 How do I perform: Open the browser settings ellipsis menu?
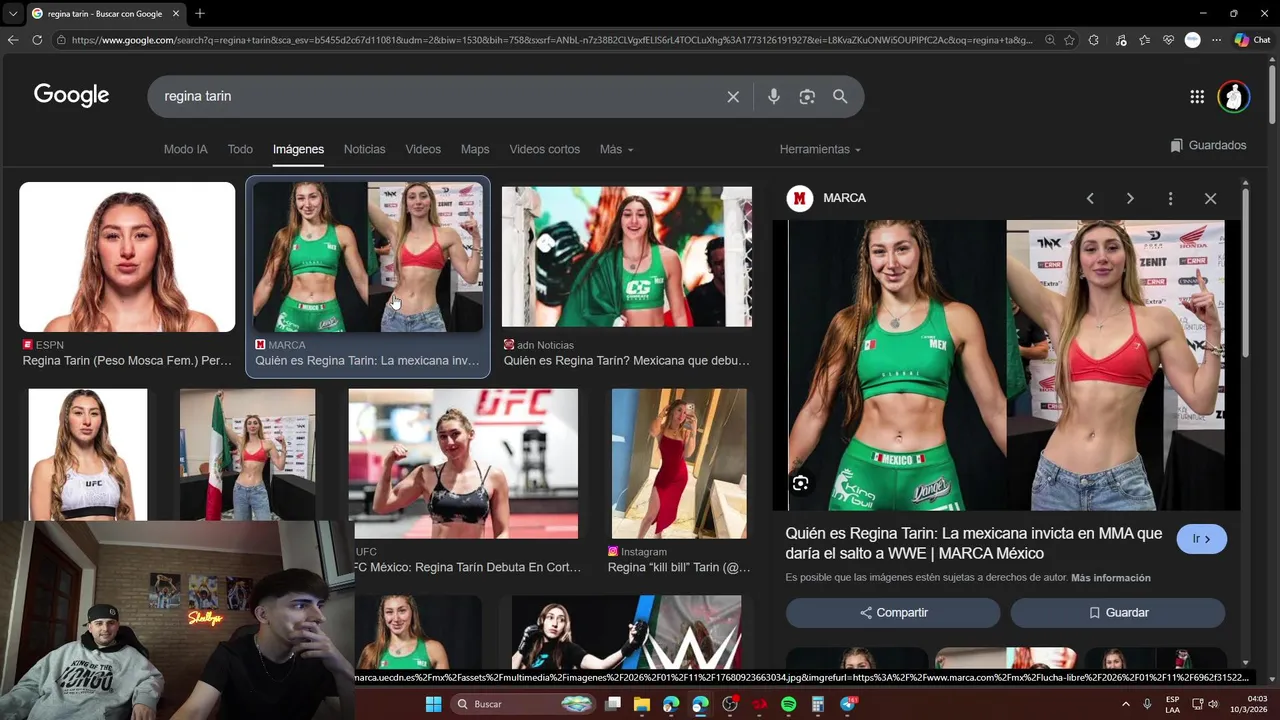point(1216,40)
